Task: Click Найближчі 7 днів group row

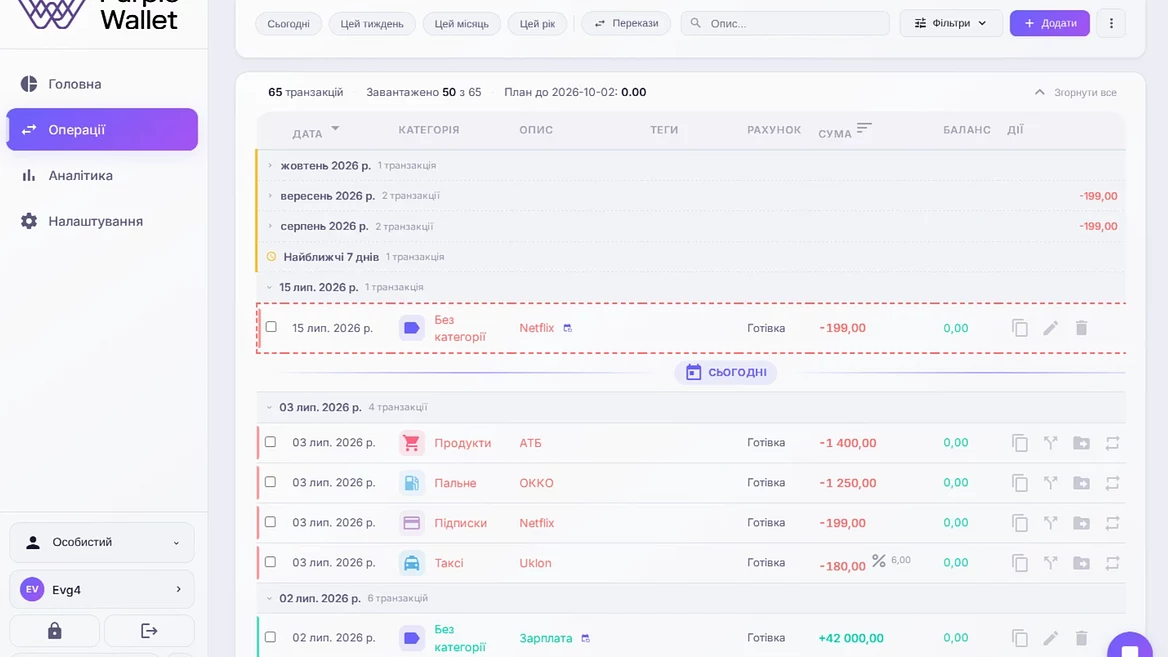Action: (x=691, y=256)
